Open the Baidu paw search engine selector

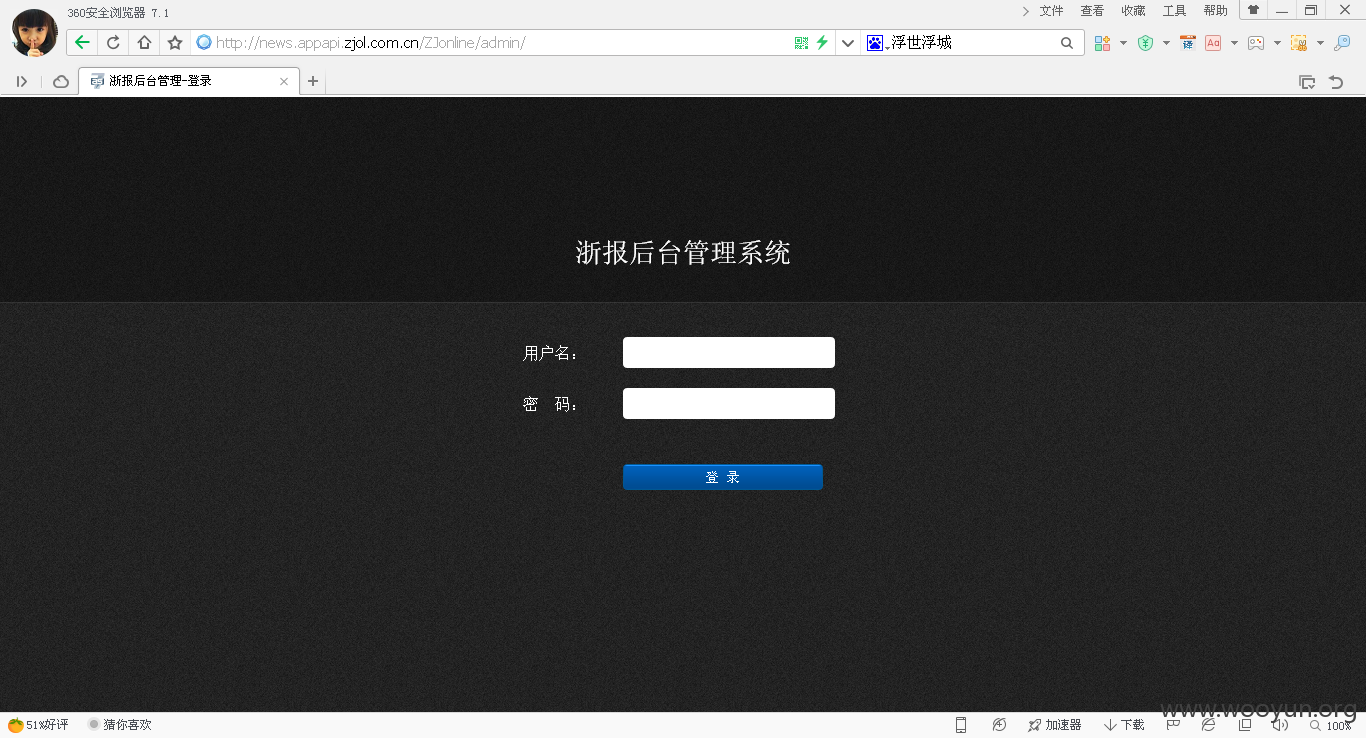[876, 43]
